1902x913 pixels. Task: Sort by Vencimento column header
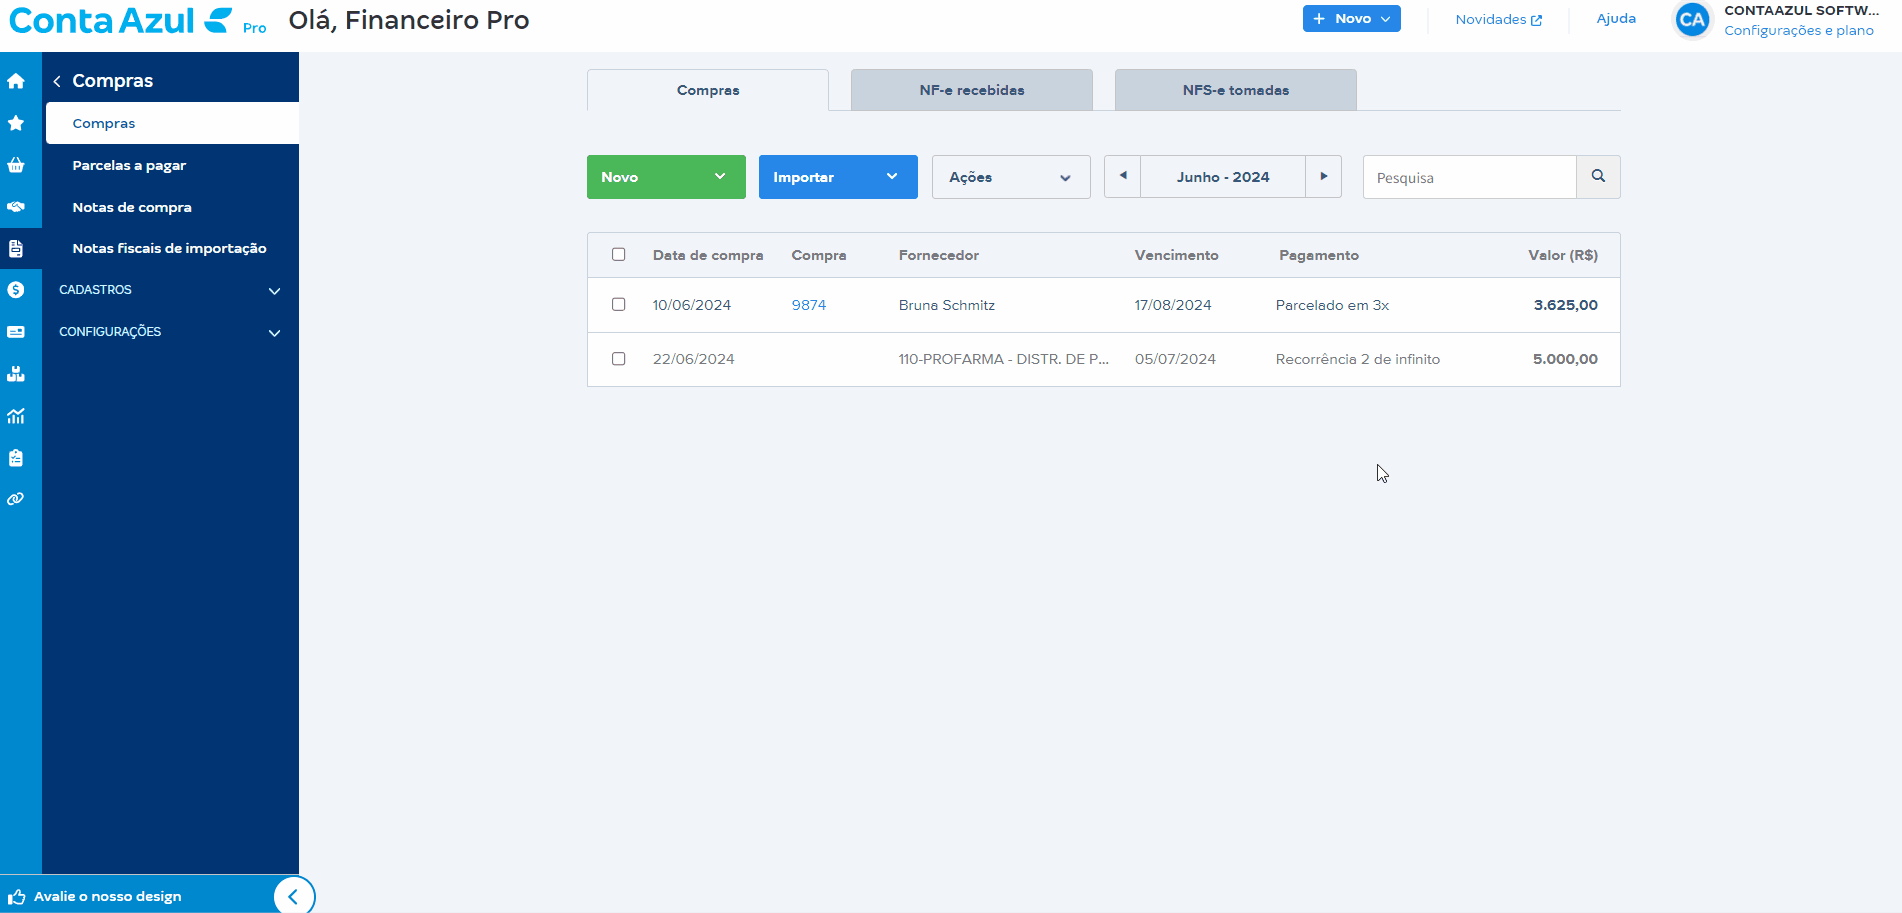tap(1176, 255)
